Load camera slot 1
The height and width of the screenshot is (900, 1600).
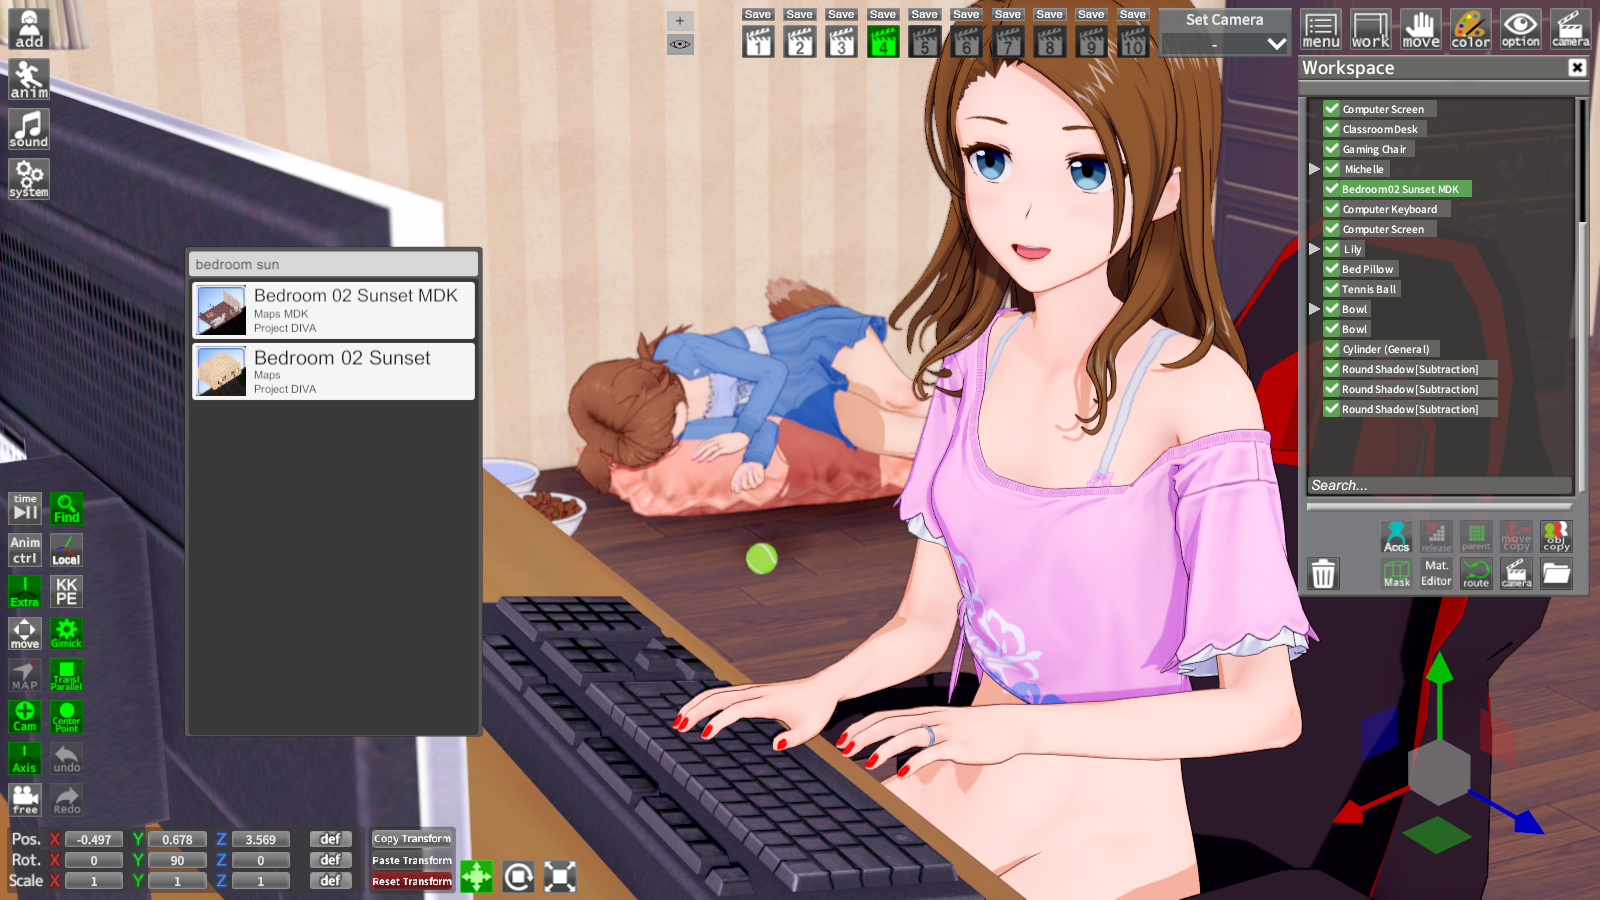point(758,42)
